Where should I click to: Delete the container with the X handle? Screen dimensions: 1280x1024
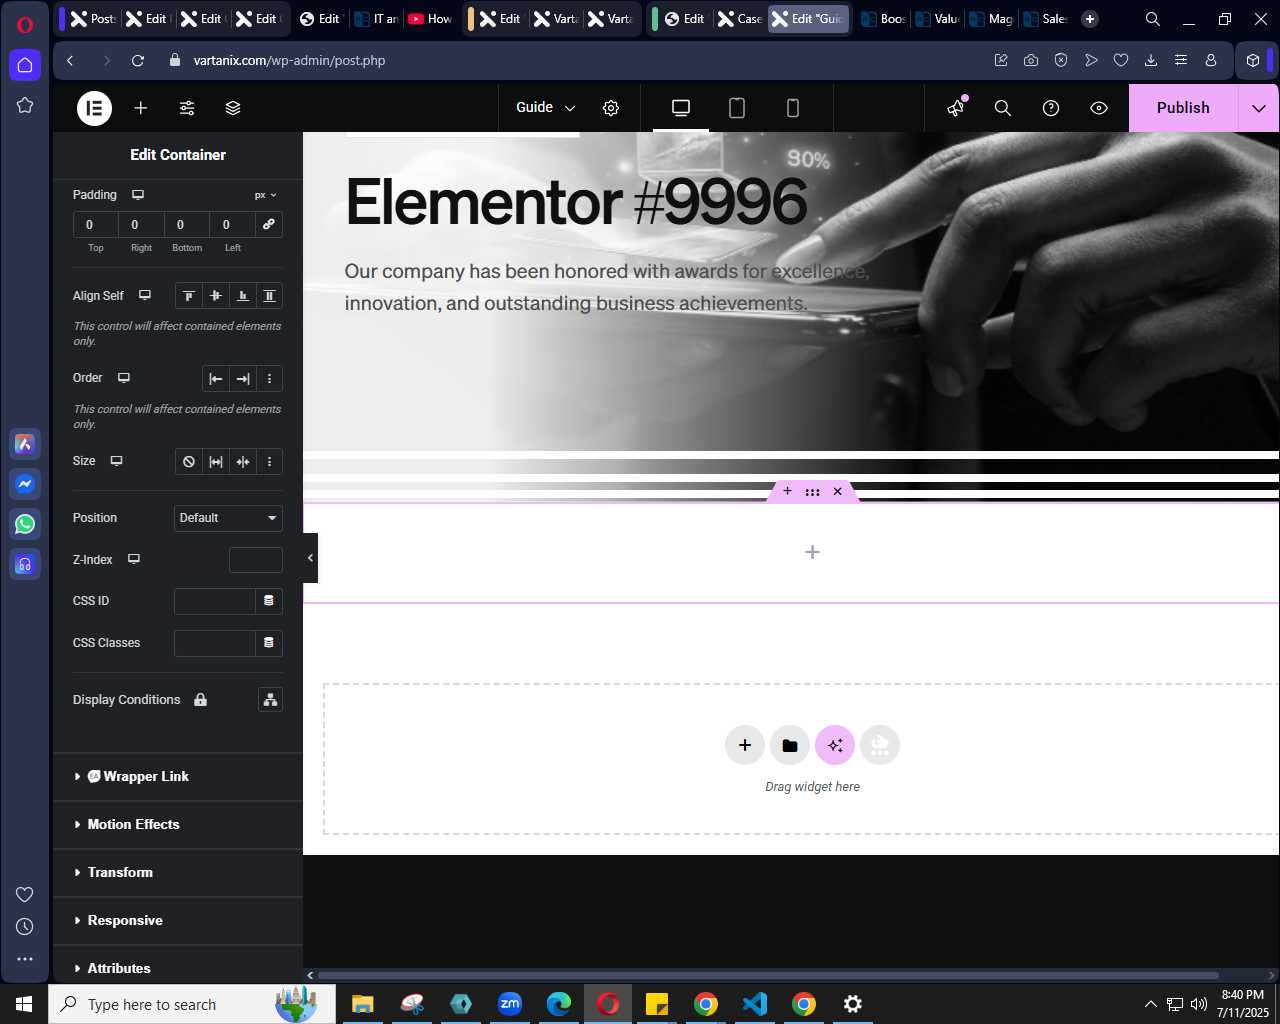[838, 491]
